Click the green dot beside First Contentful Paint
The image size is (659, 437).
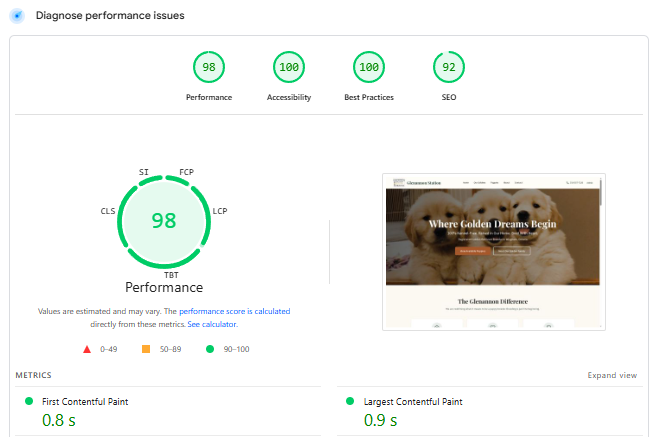[29, 401]
